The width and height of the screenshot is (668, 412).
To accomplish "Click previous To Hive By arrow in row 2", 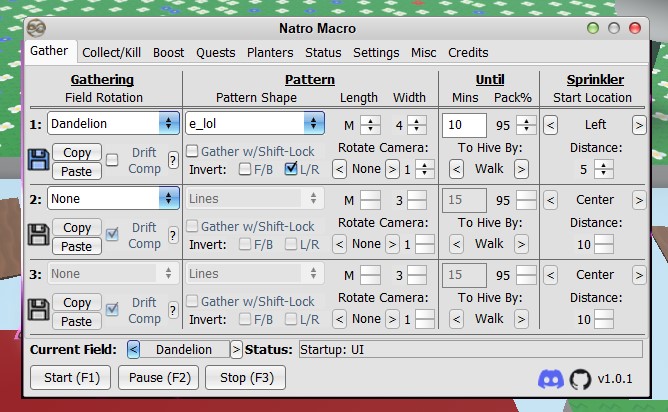I will coord(456,244).
